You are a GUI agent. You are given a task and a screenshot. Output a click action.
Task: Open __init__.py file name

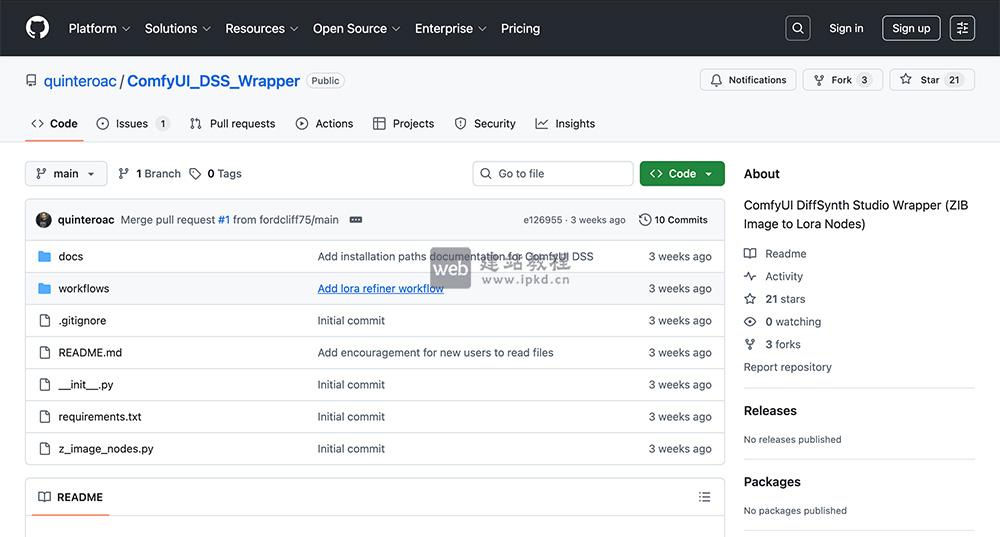click(86, 385)
